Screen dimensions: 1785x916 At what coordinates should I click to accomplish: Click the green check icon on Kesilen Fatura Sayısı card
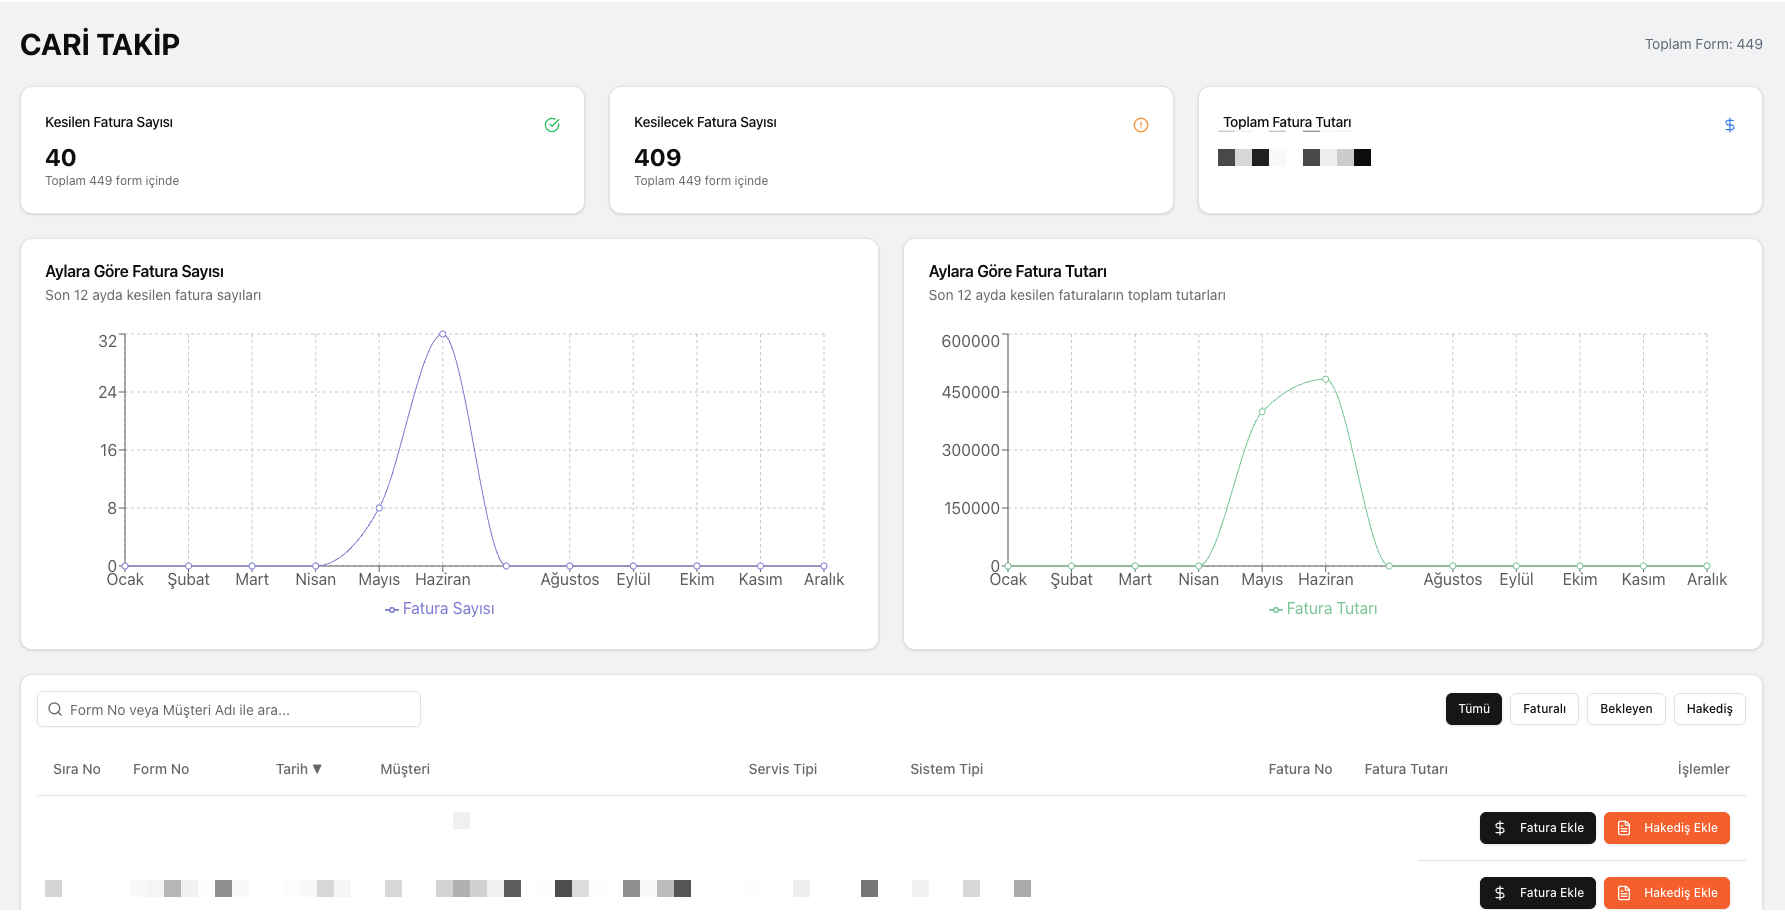(x=552, y=124)
